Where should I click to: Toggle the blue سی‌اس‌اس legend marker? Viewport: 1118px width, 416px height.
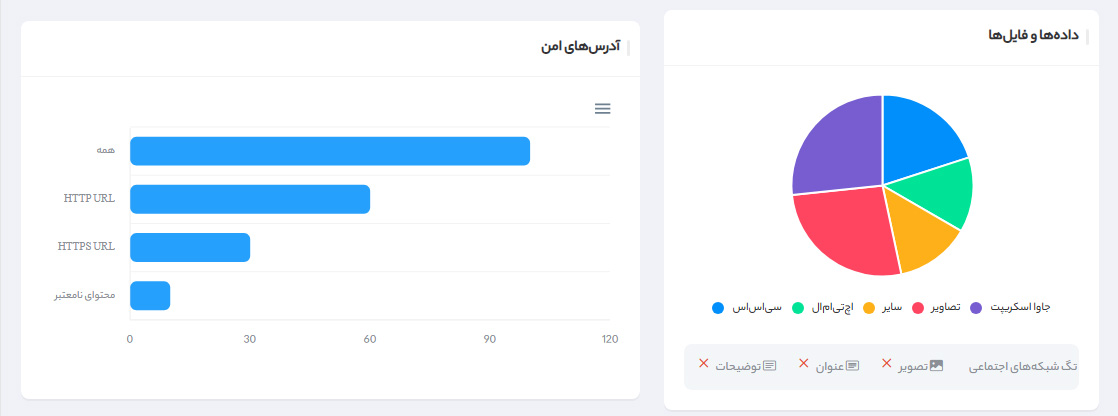718,308
